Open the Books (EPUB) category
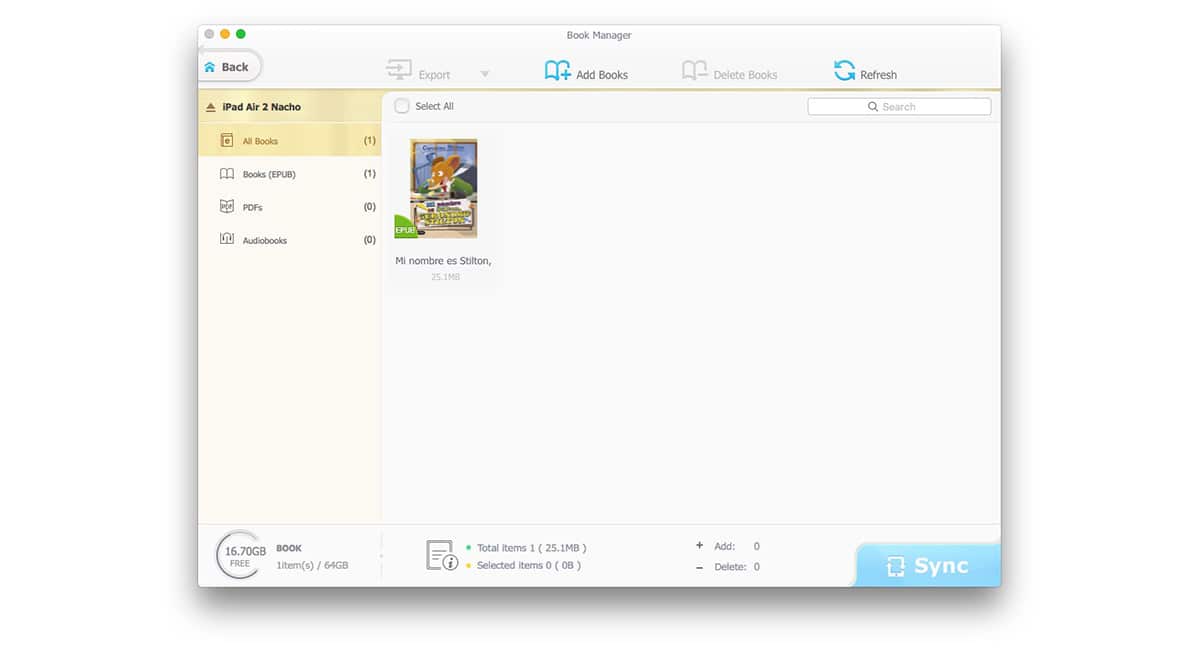1200x650 pixels. [x=269, y=174]
